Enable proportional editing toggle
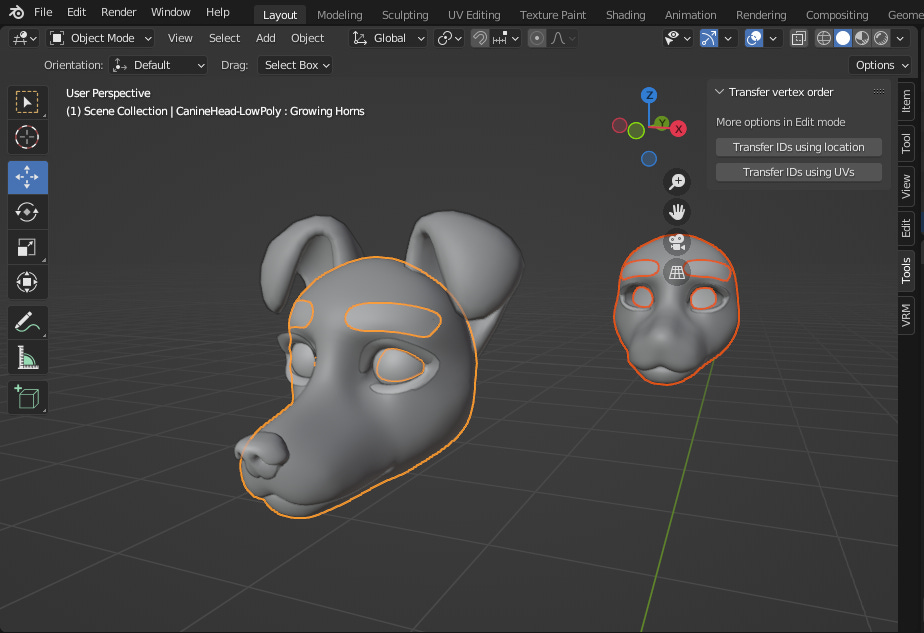Image resolution: width=924 pixels, height=633 pixels. click(537, 38)
